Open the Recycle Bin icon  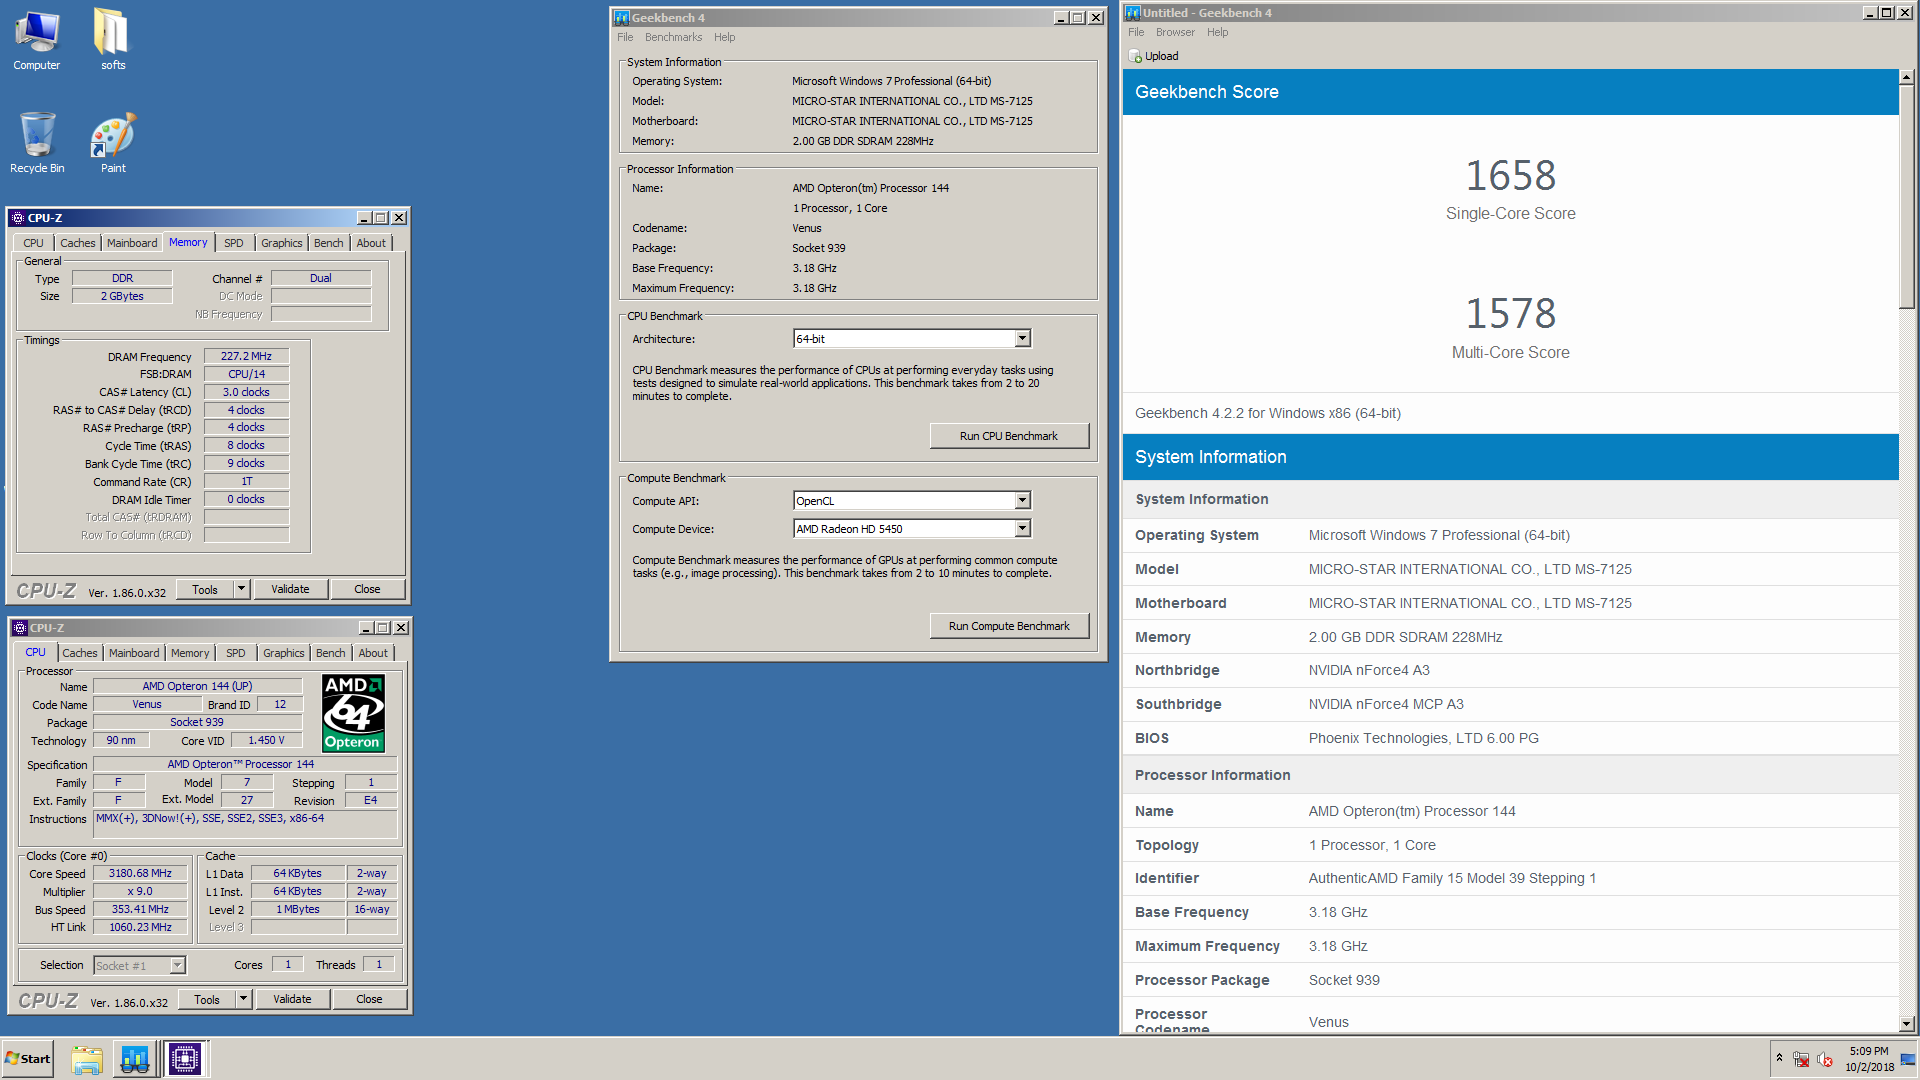coord(37,143)
